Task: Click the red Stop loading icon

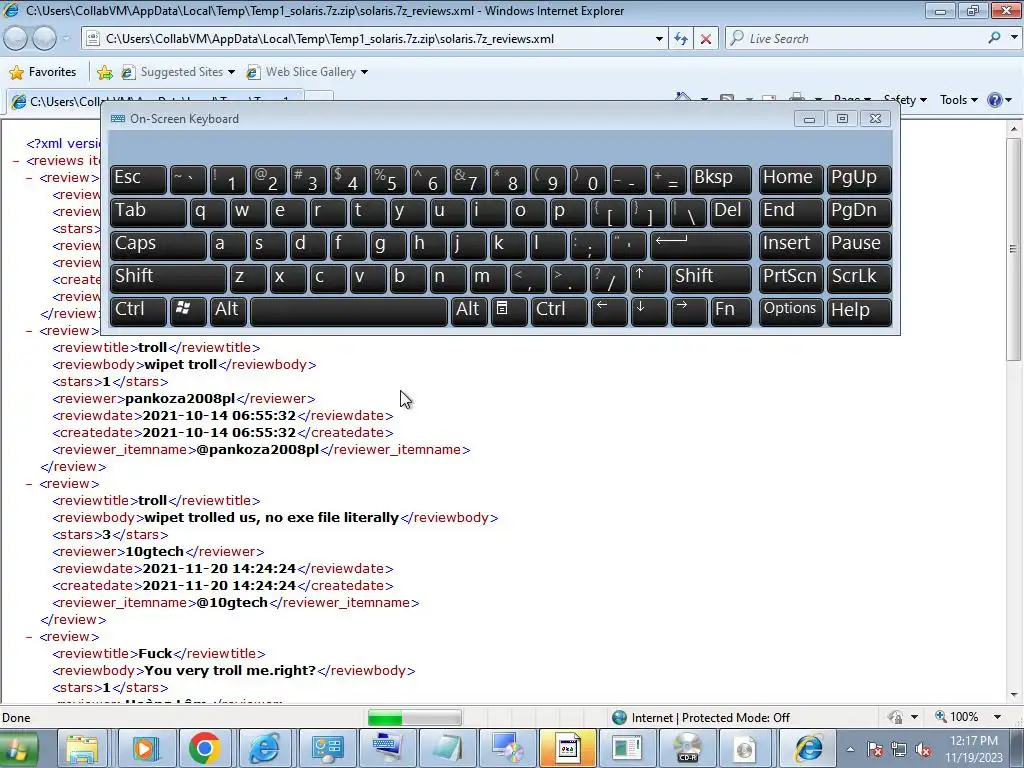Action: pos(706,39)
